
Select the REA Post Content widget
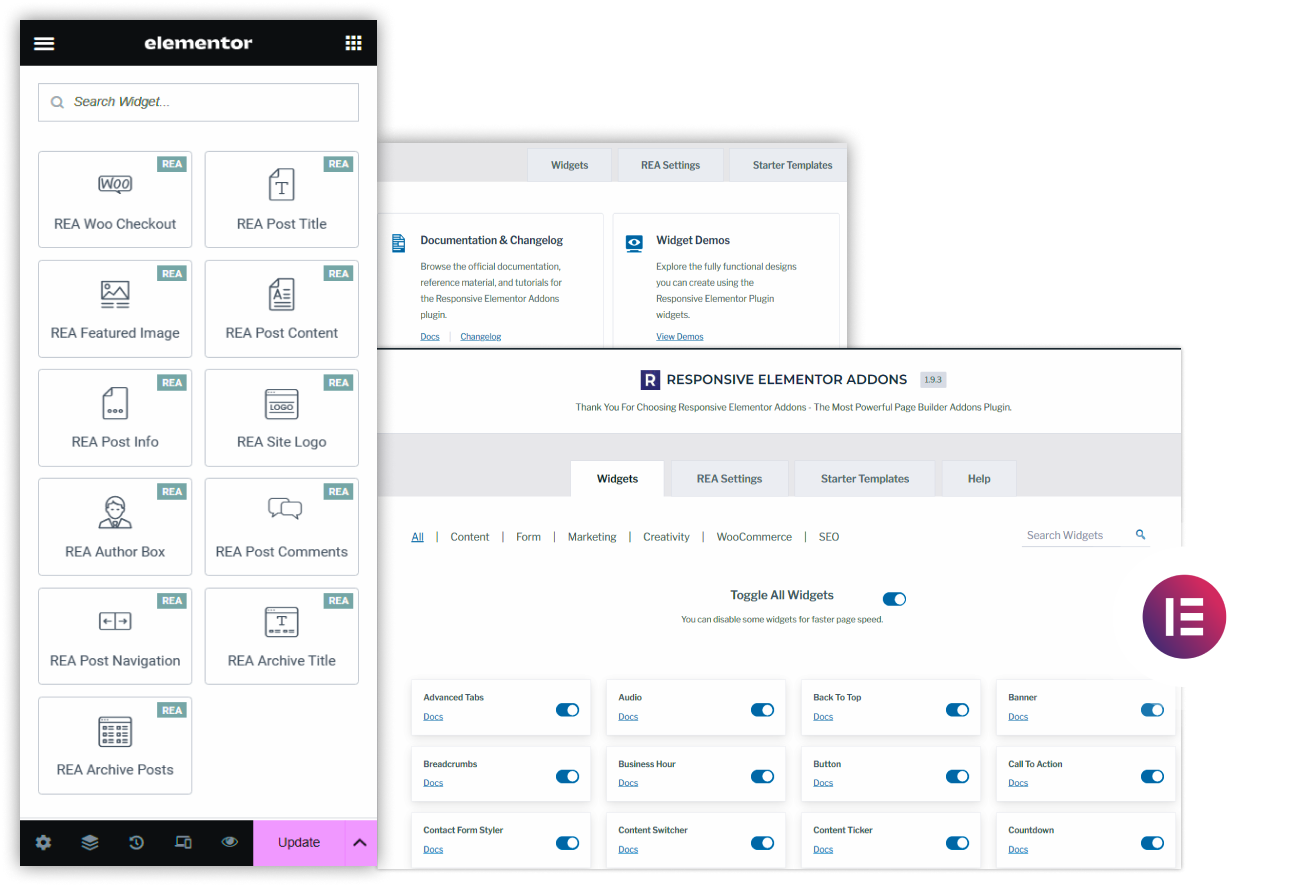click(x=282, y=309)
